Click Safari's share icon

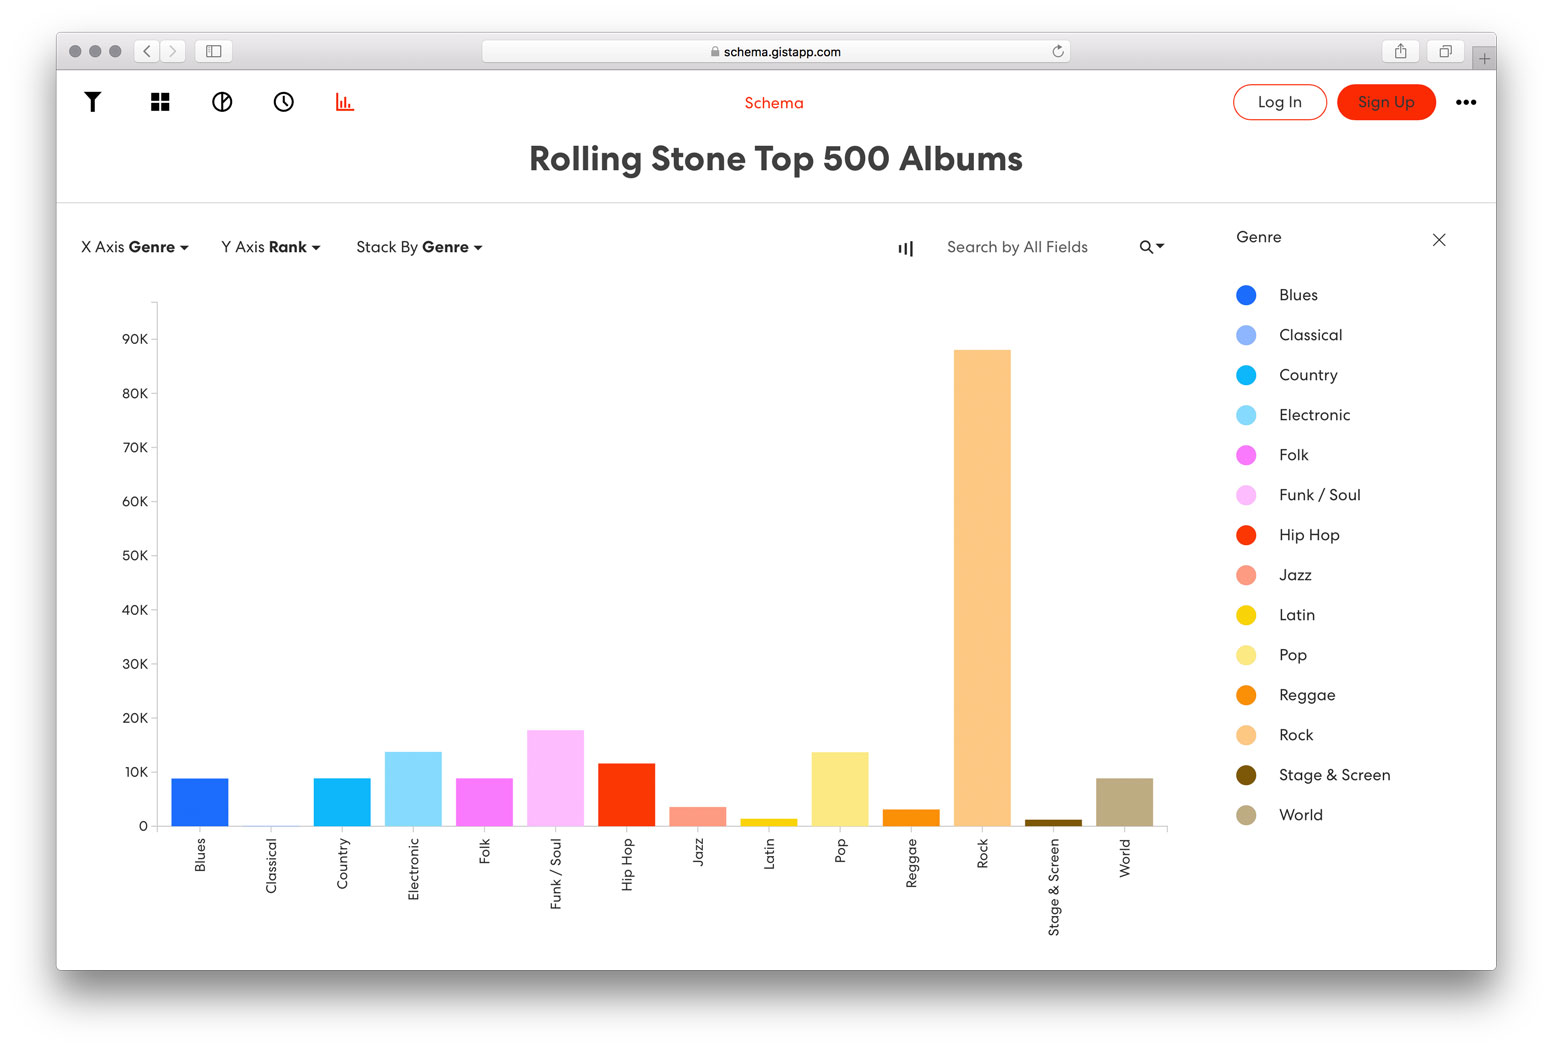[x=1401, y=51]
